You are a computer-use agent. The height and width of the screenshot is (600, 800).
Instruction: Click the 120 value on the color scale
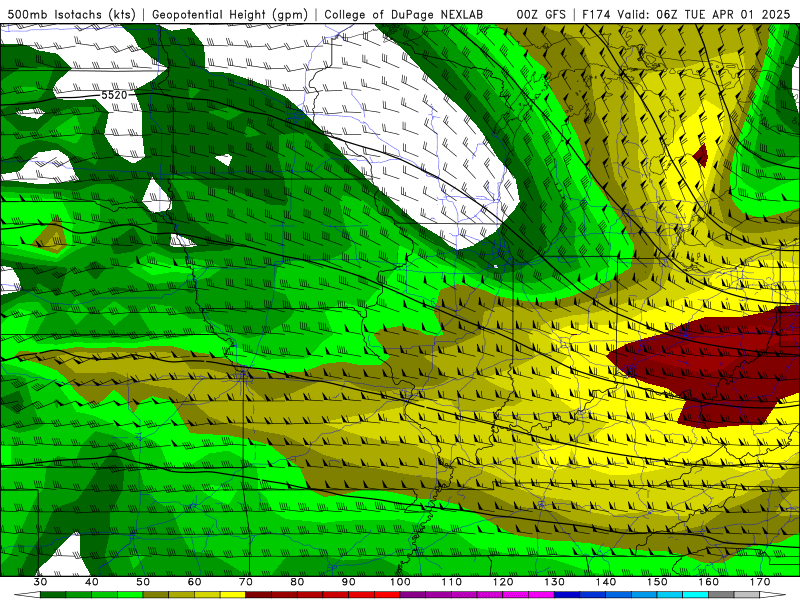tap(503, 582)
